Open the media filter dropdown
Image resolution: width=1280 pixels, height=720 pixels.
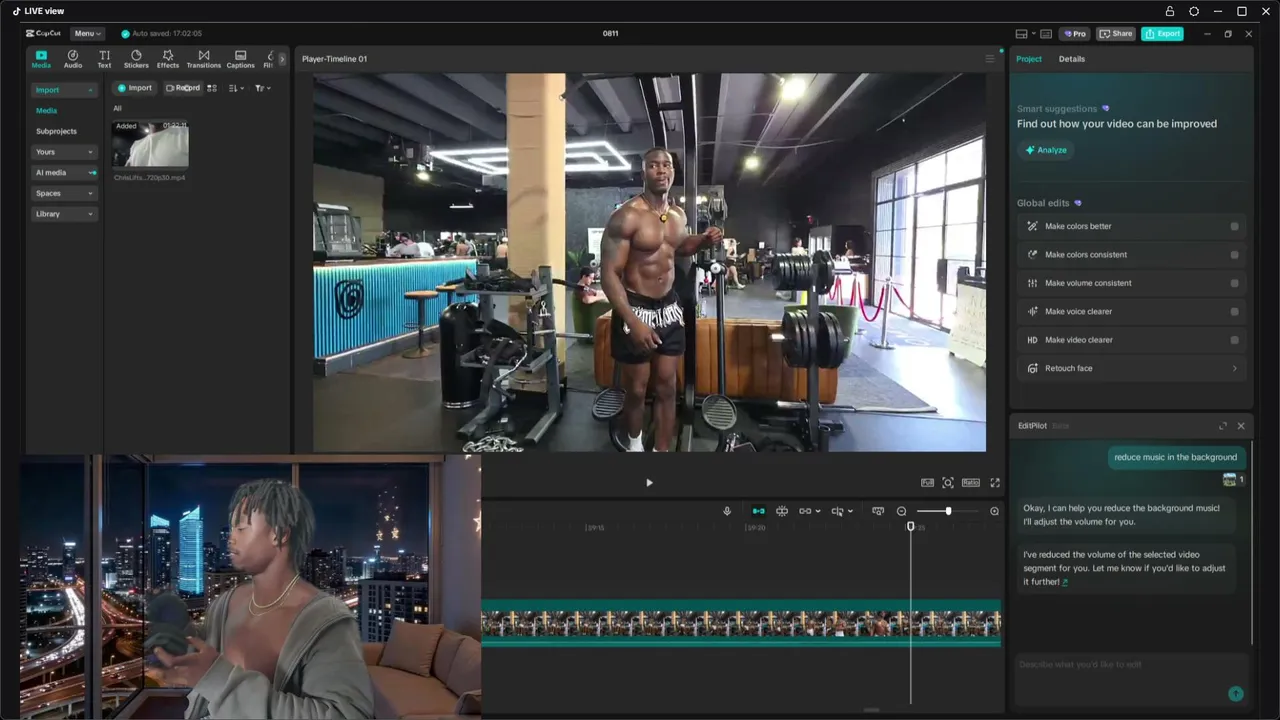(x=262, y=88)
